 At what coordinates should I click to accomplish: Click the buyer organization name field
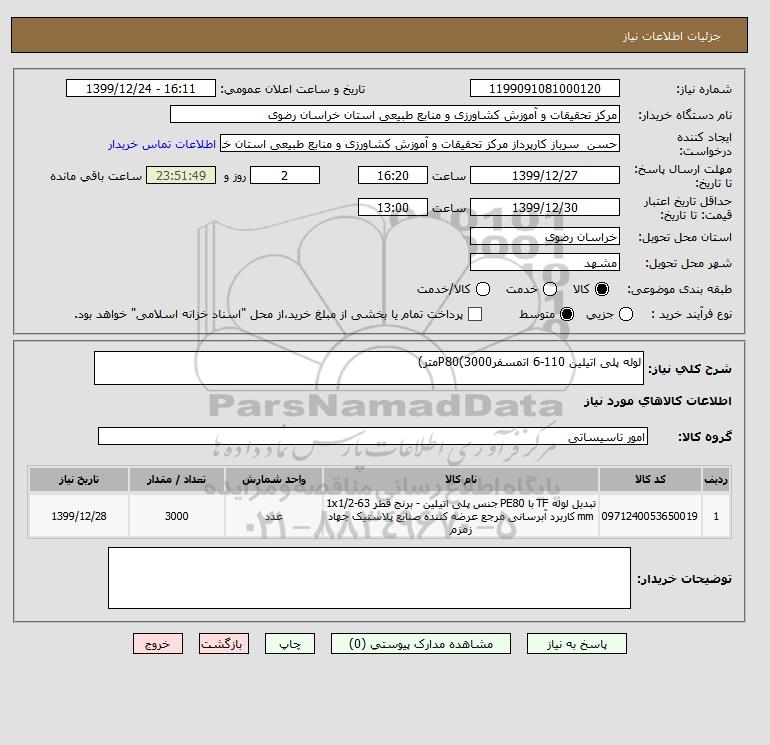395,114
